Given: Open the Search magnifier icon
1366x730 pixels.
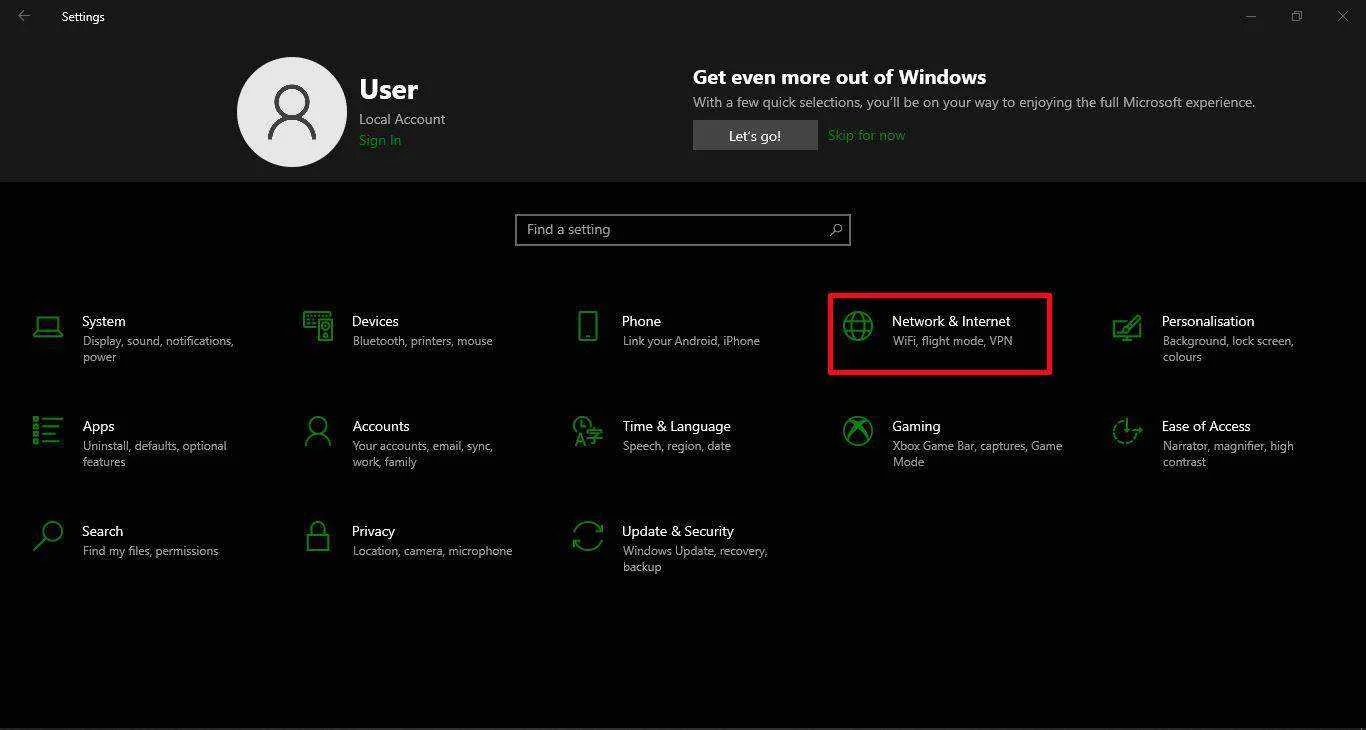Looking at the screenshot, I should 48,536.
